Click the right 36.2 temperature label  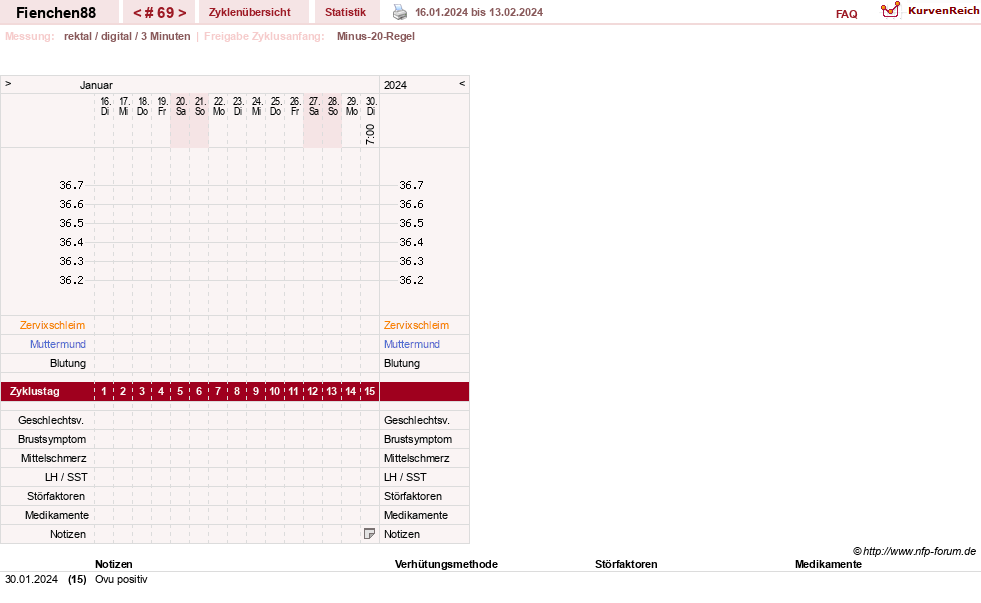click(x=411, y=280)
